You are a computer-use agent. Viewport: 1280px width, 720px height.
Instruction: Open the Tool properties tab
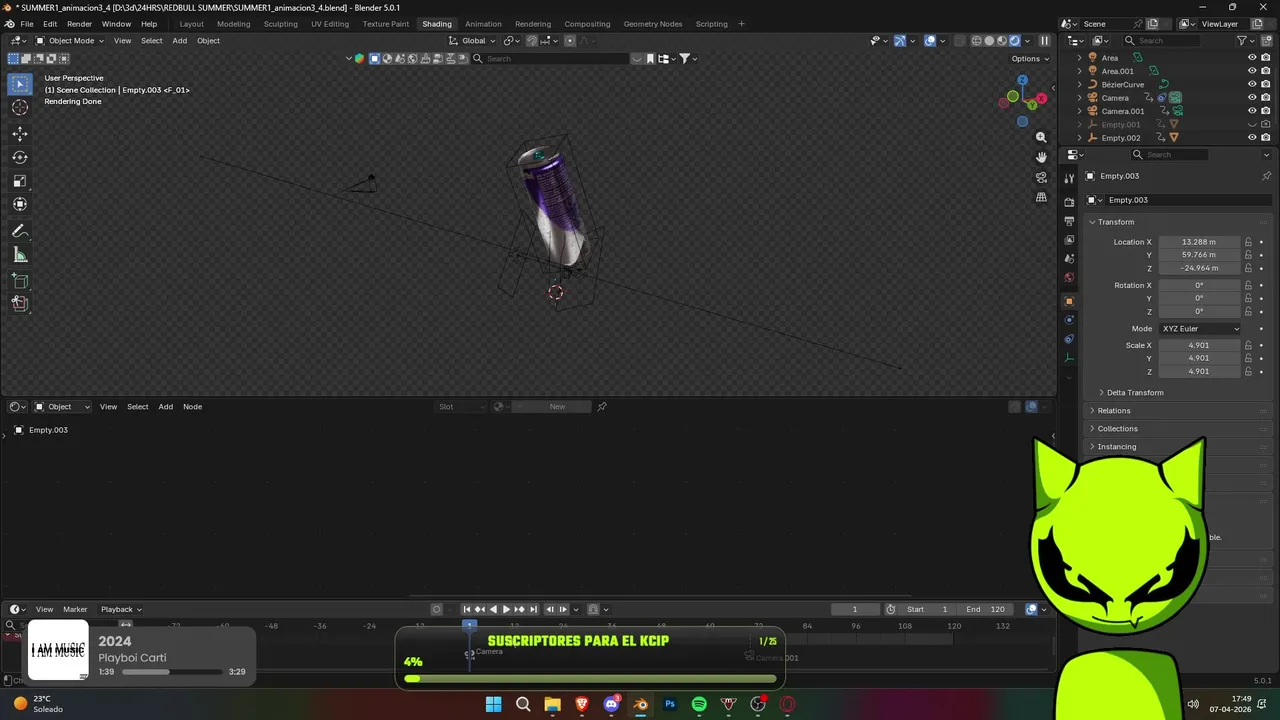[x=1069, y=179]
